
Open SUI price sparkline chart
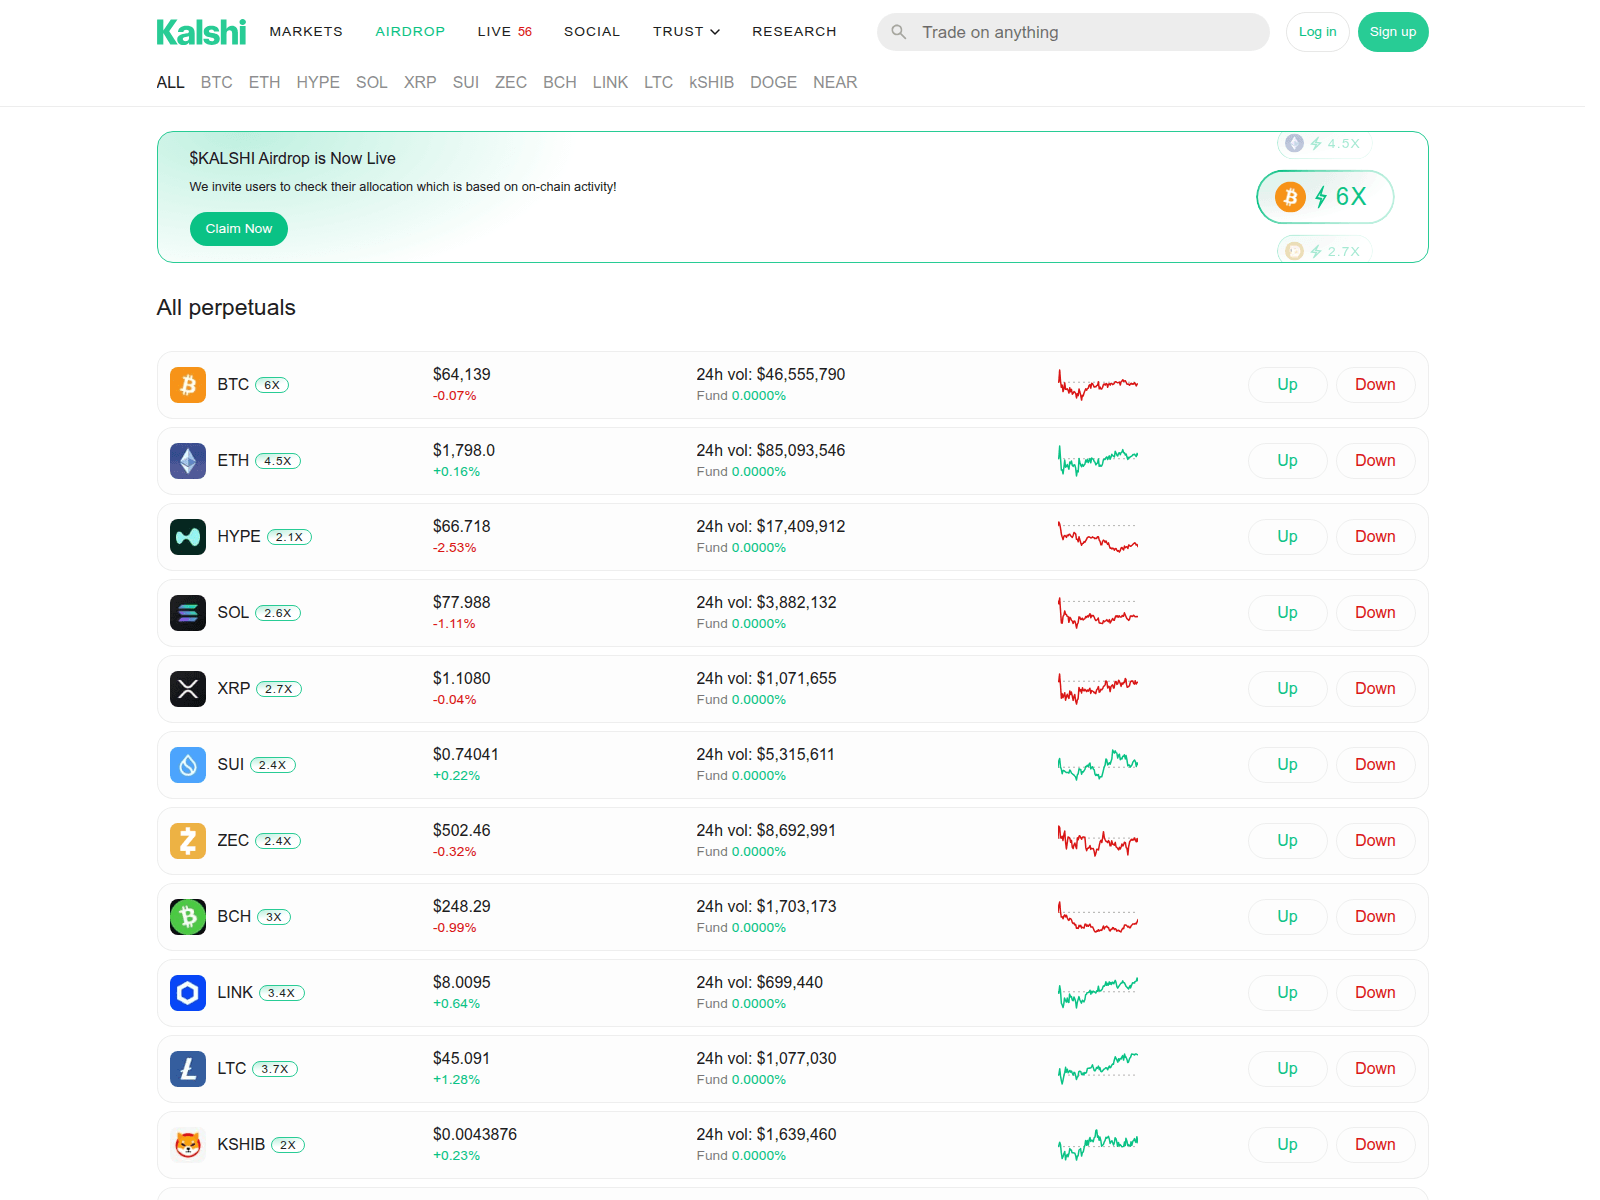tap(1098, 765)
